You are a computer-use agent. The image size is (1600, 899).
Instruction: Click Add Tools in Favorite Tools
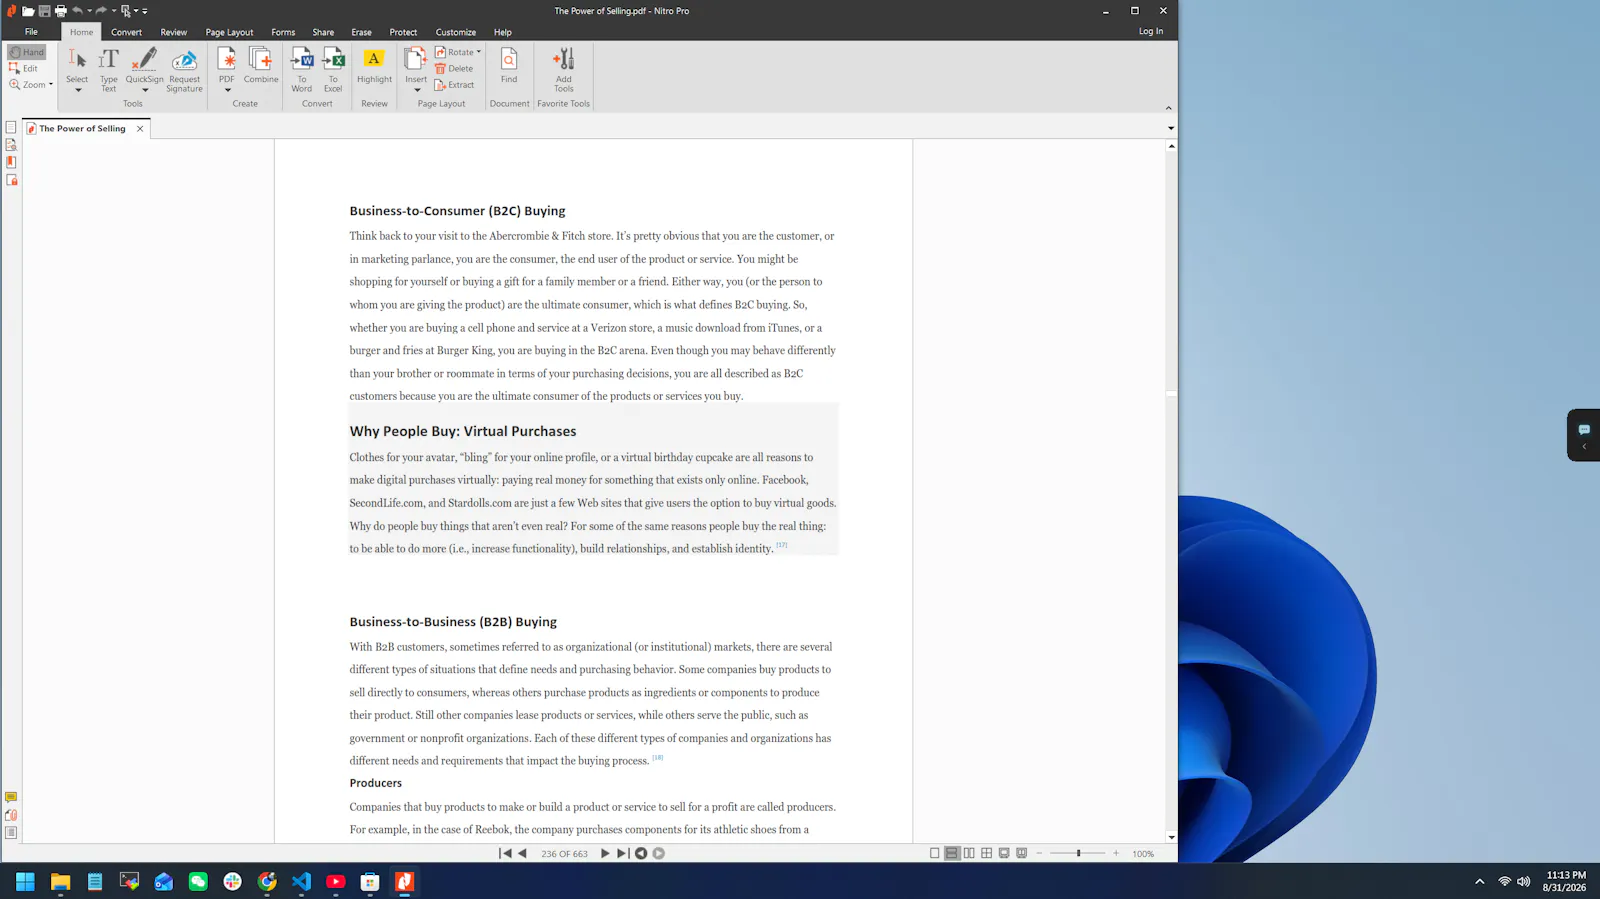pyautogui.click(x=564, y=69)
